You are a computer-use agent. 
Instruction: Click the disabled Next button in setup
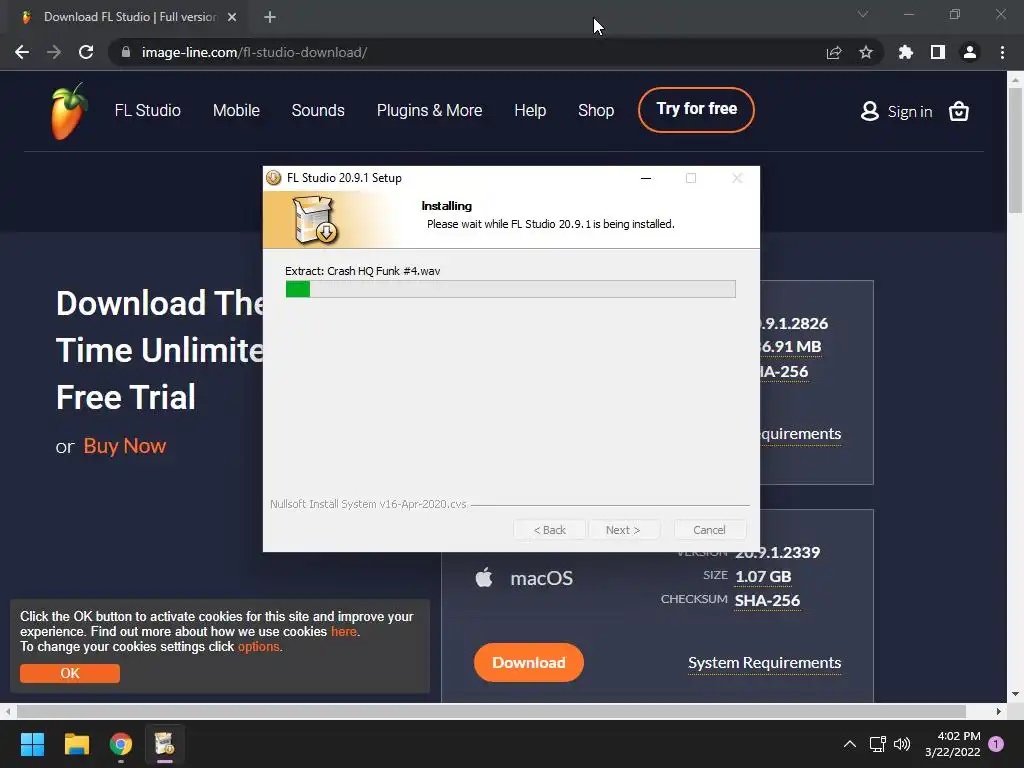(x=623, y=530)
